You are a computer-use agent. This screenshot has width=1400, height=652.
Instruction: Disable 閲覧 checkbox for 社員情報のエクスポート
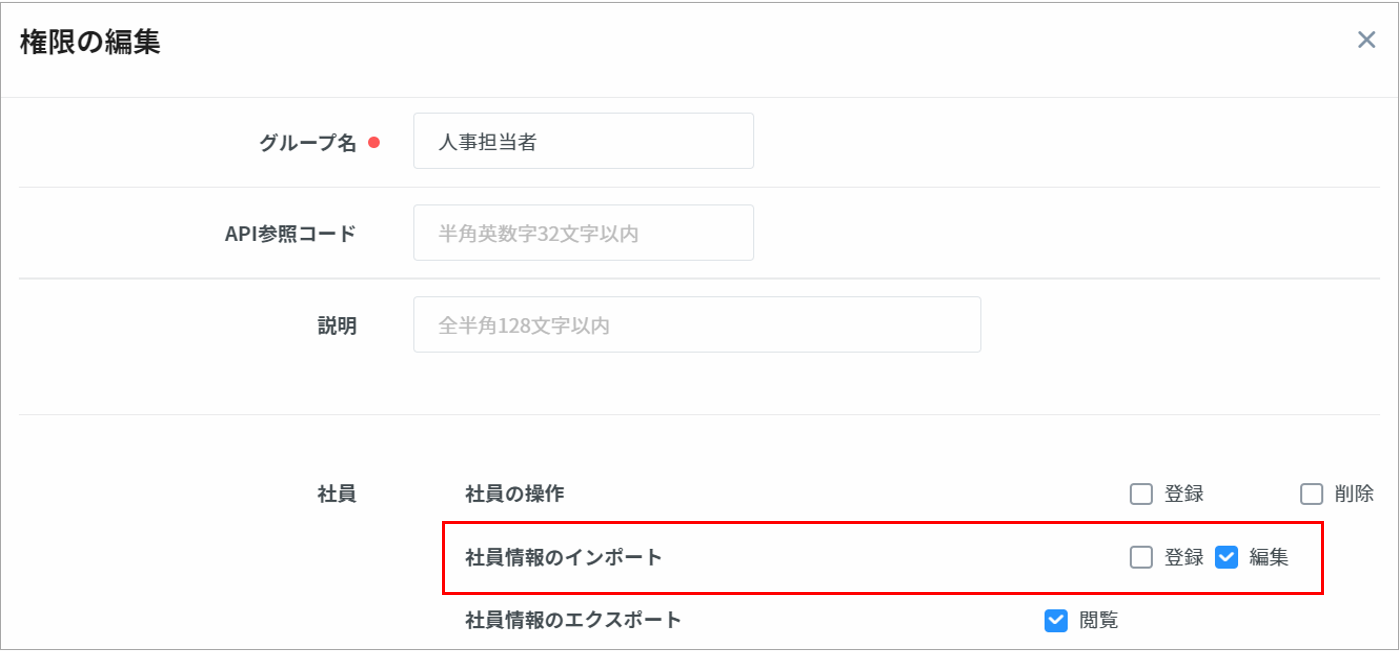point(1056,621)
